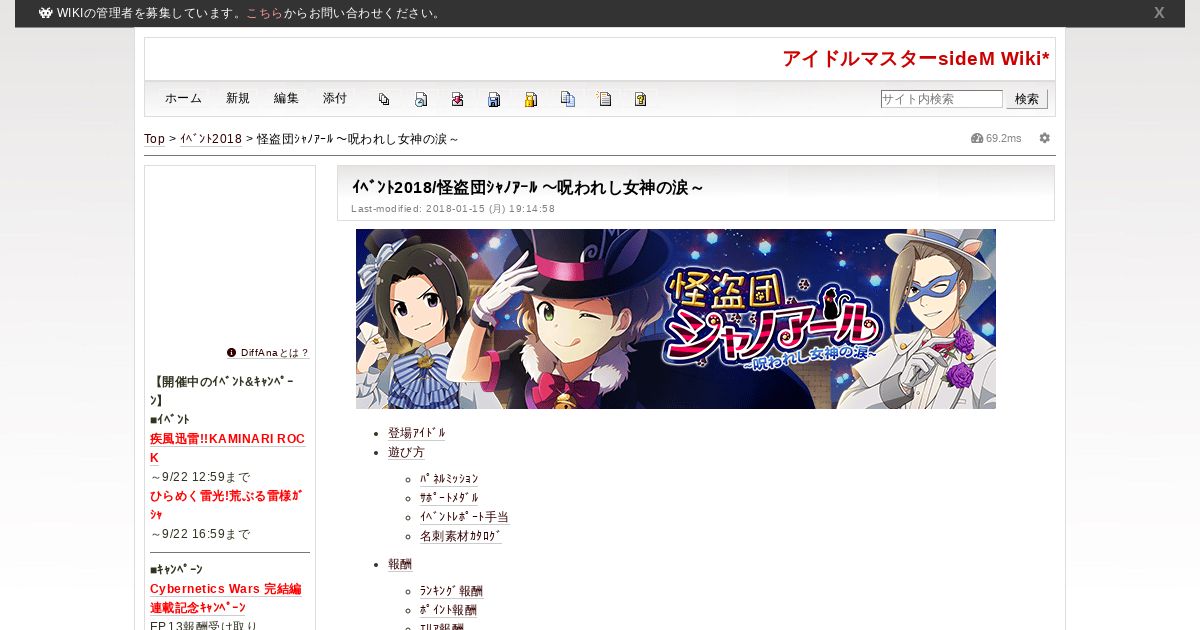Open the 編集 menu item
The image size is (1200, 630).
[286, 98]
